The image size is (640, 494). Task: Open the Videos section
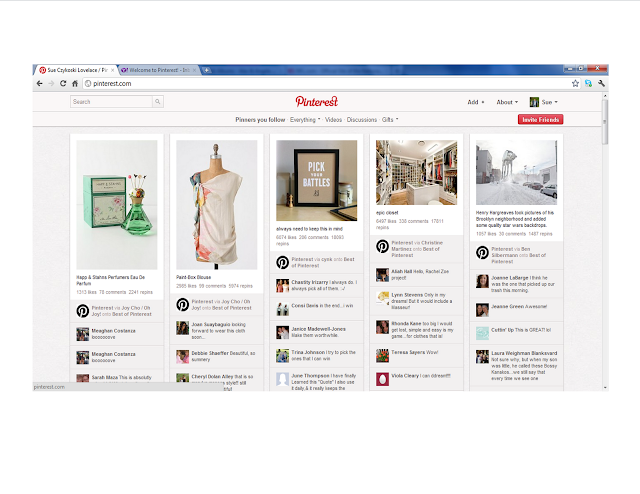tap(333, 120)
